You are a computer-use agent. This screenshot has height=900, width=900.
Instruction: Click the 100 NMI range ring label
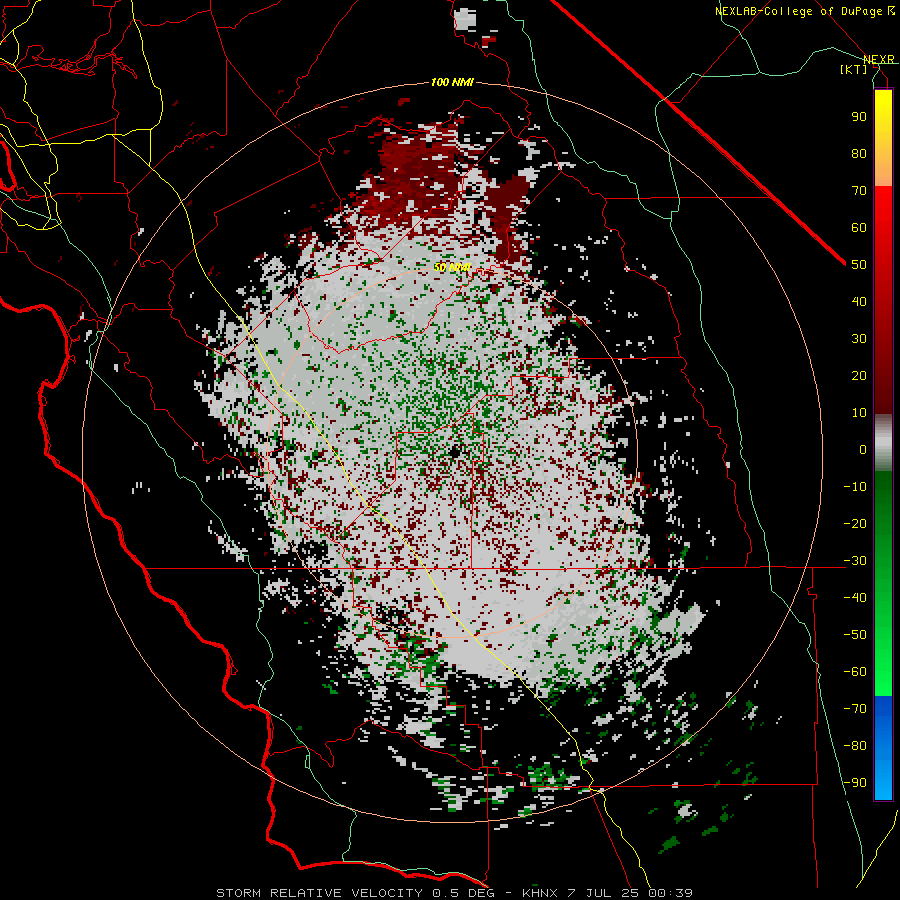click(x=452, y=82)
